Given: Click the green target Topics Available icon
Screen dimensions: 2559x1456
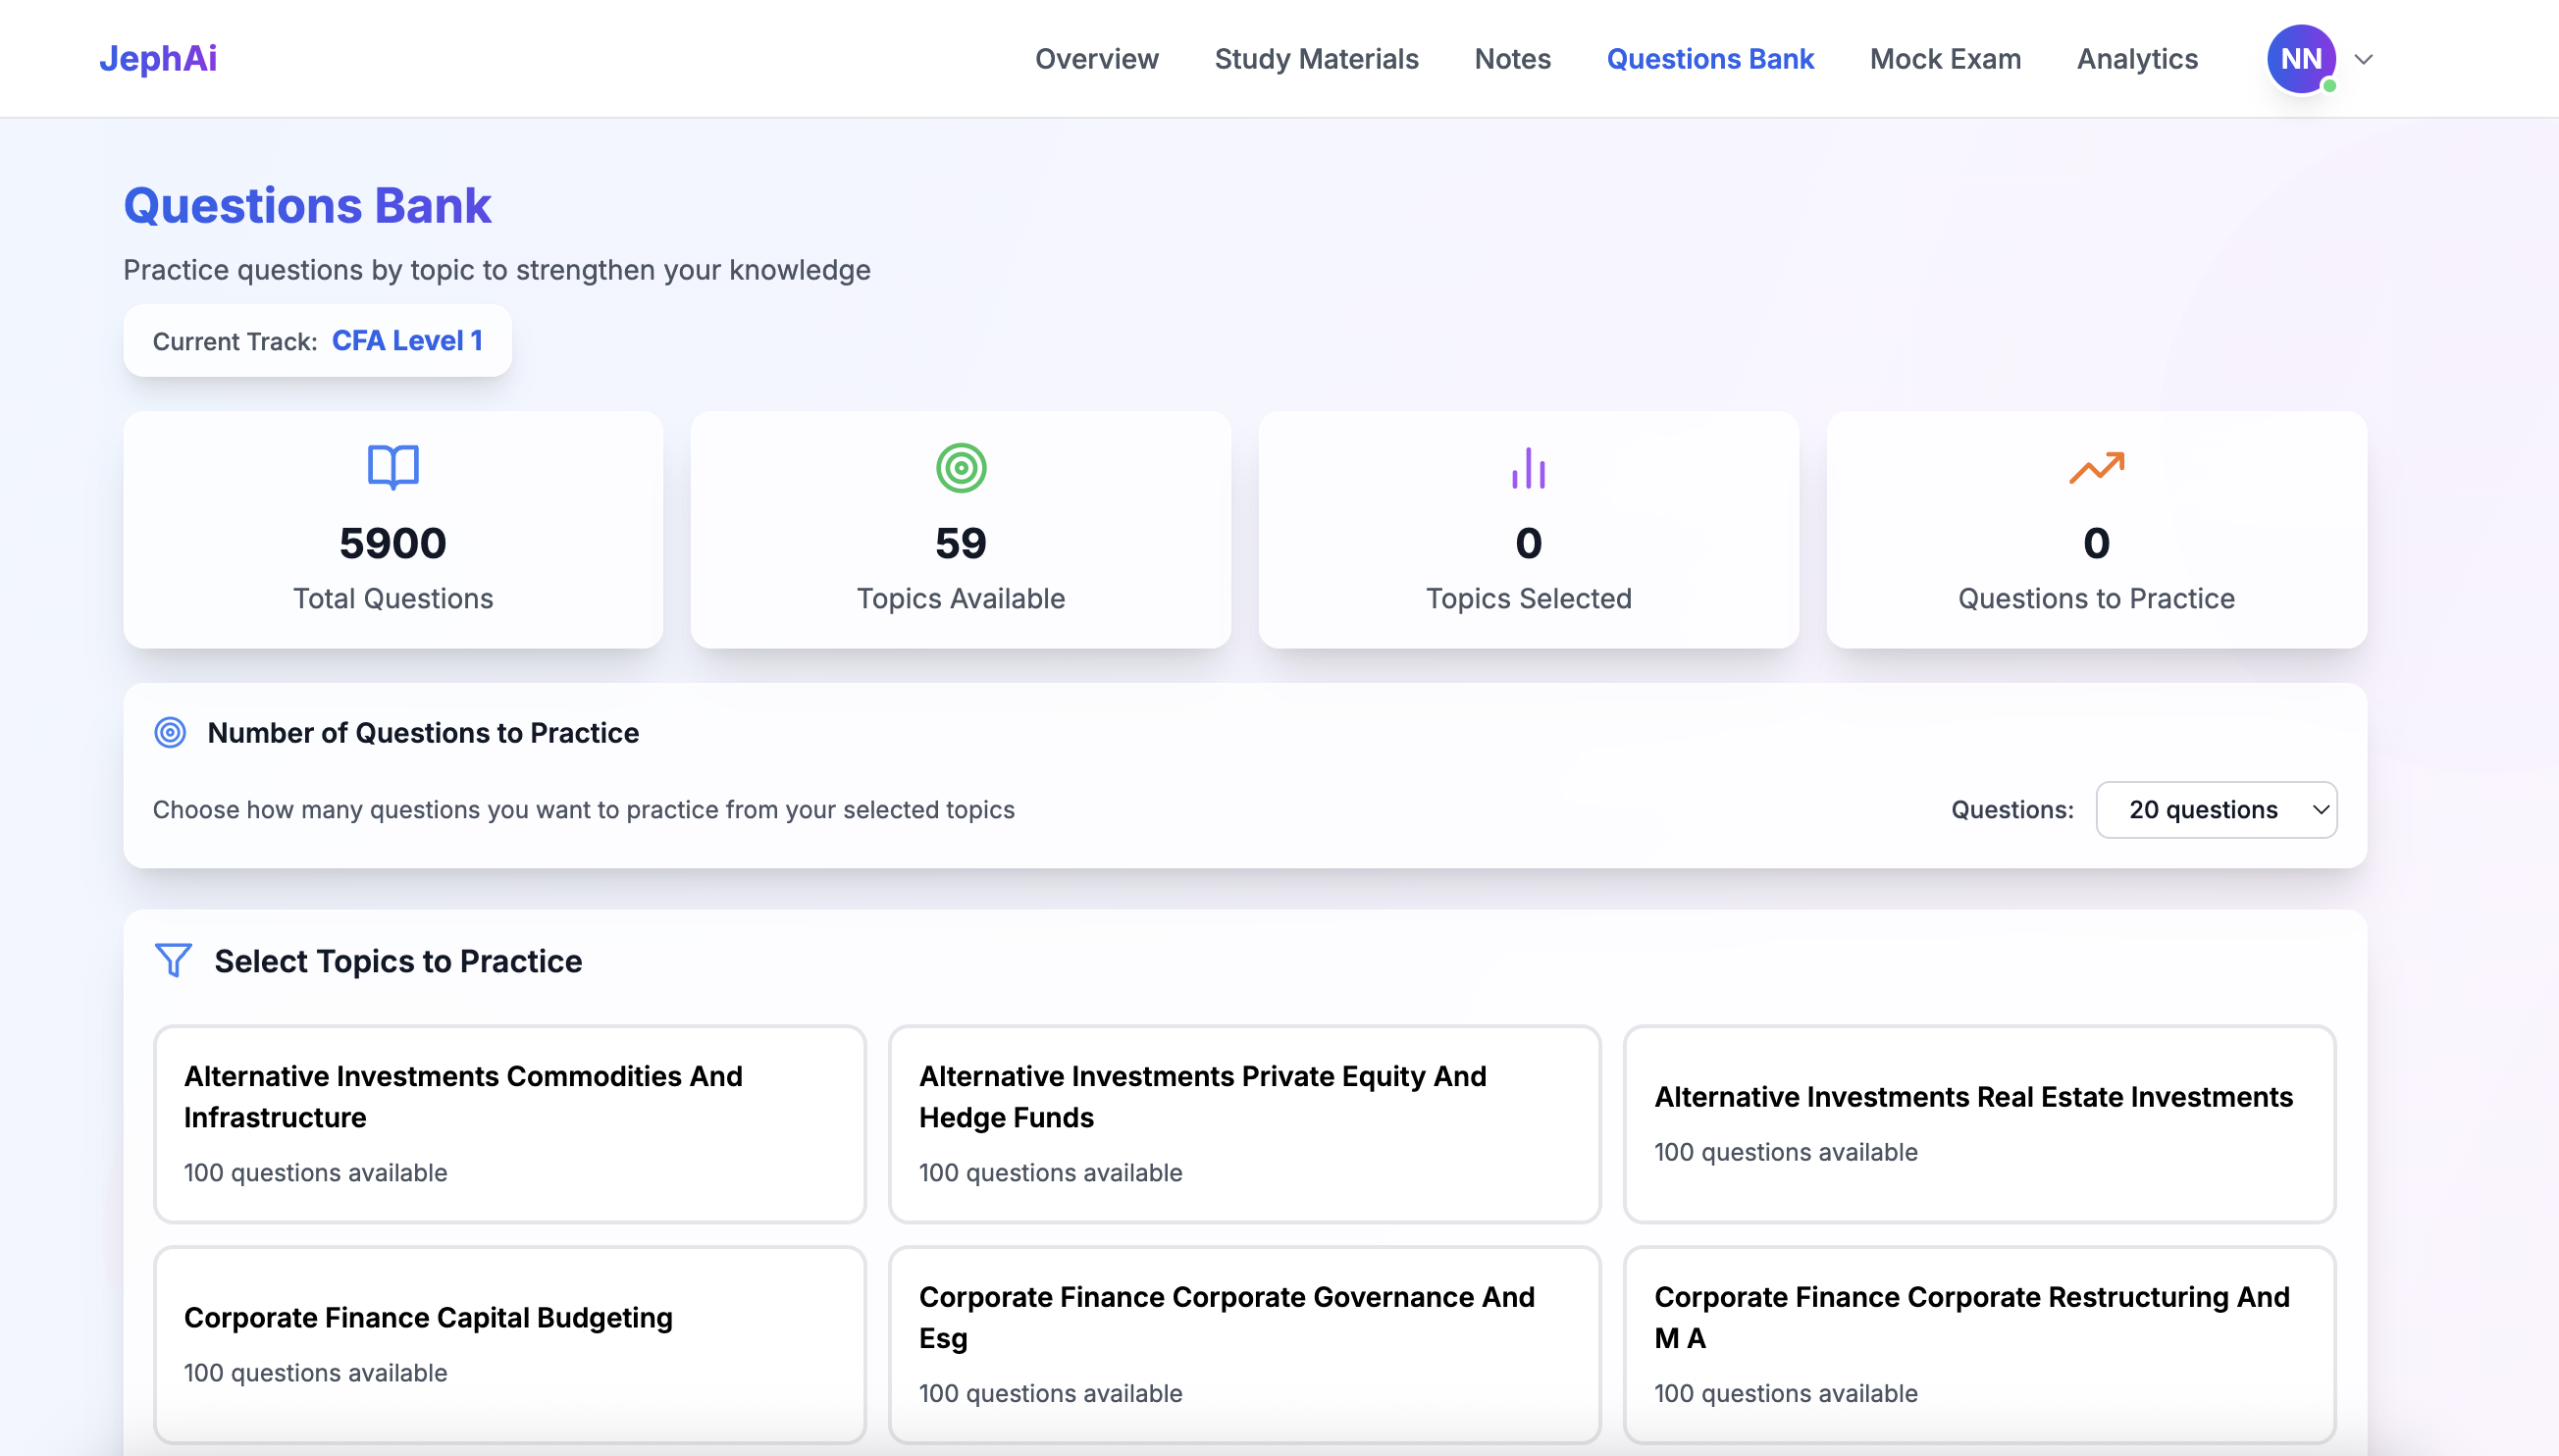Looking at the screenshot, I should tap(960, 467).
